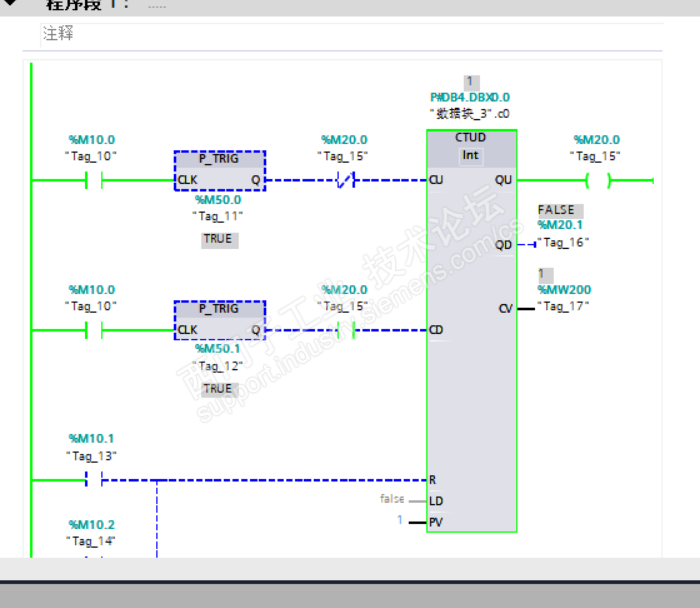Screen dimensions: 700x608
Task: Click the PV preset value 1
Action: point(400,520)
